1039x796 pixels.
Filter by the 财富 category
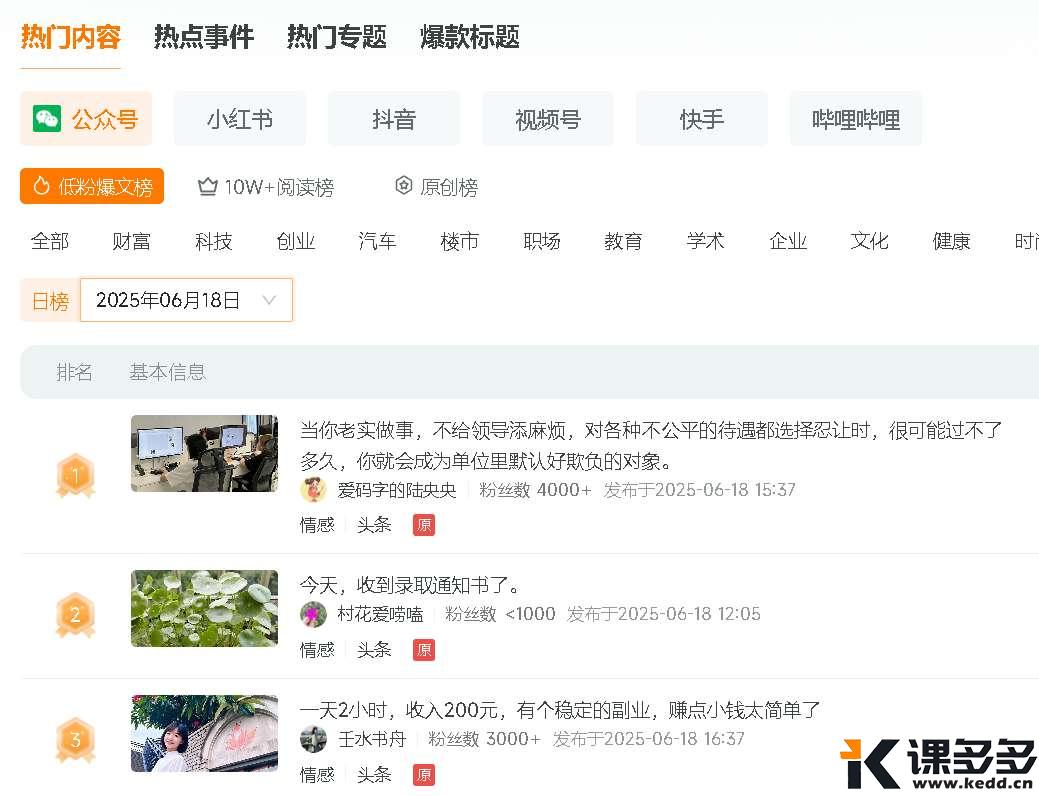pos(131,241)
